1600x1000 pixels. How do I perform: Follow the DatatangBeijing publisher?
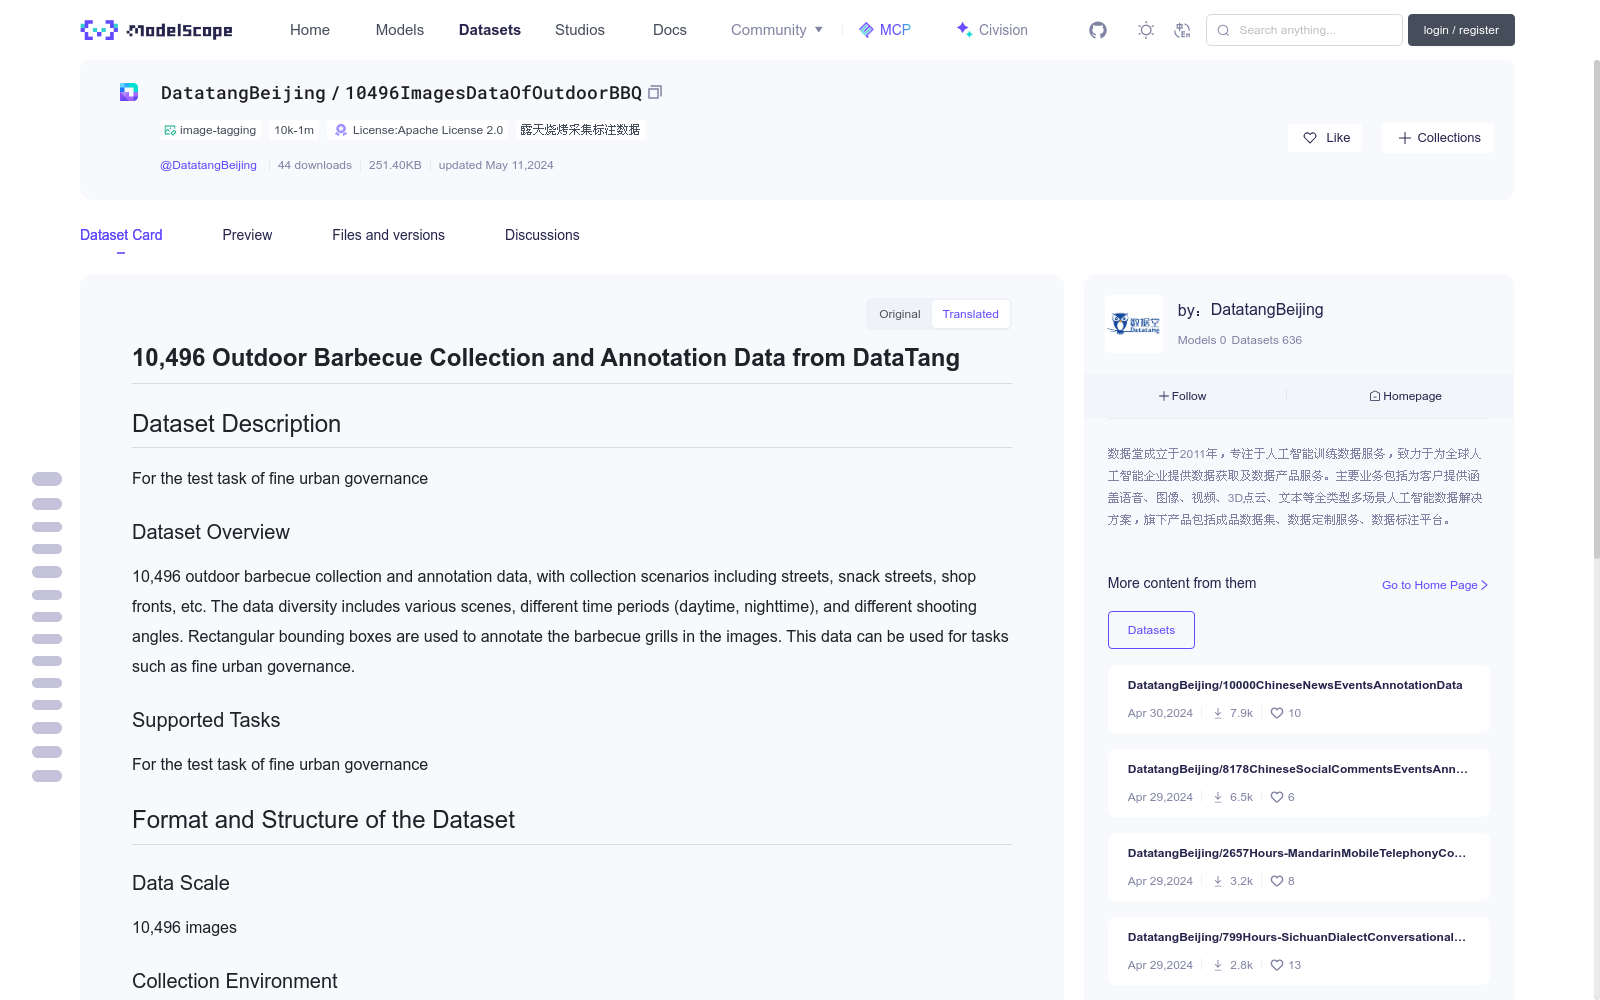[x=1183, y=396]
